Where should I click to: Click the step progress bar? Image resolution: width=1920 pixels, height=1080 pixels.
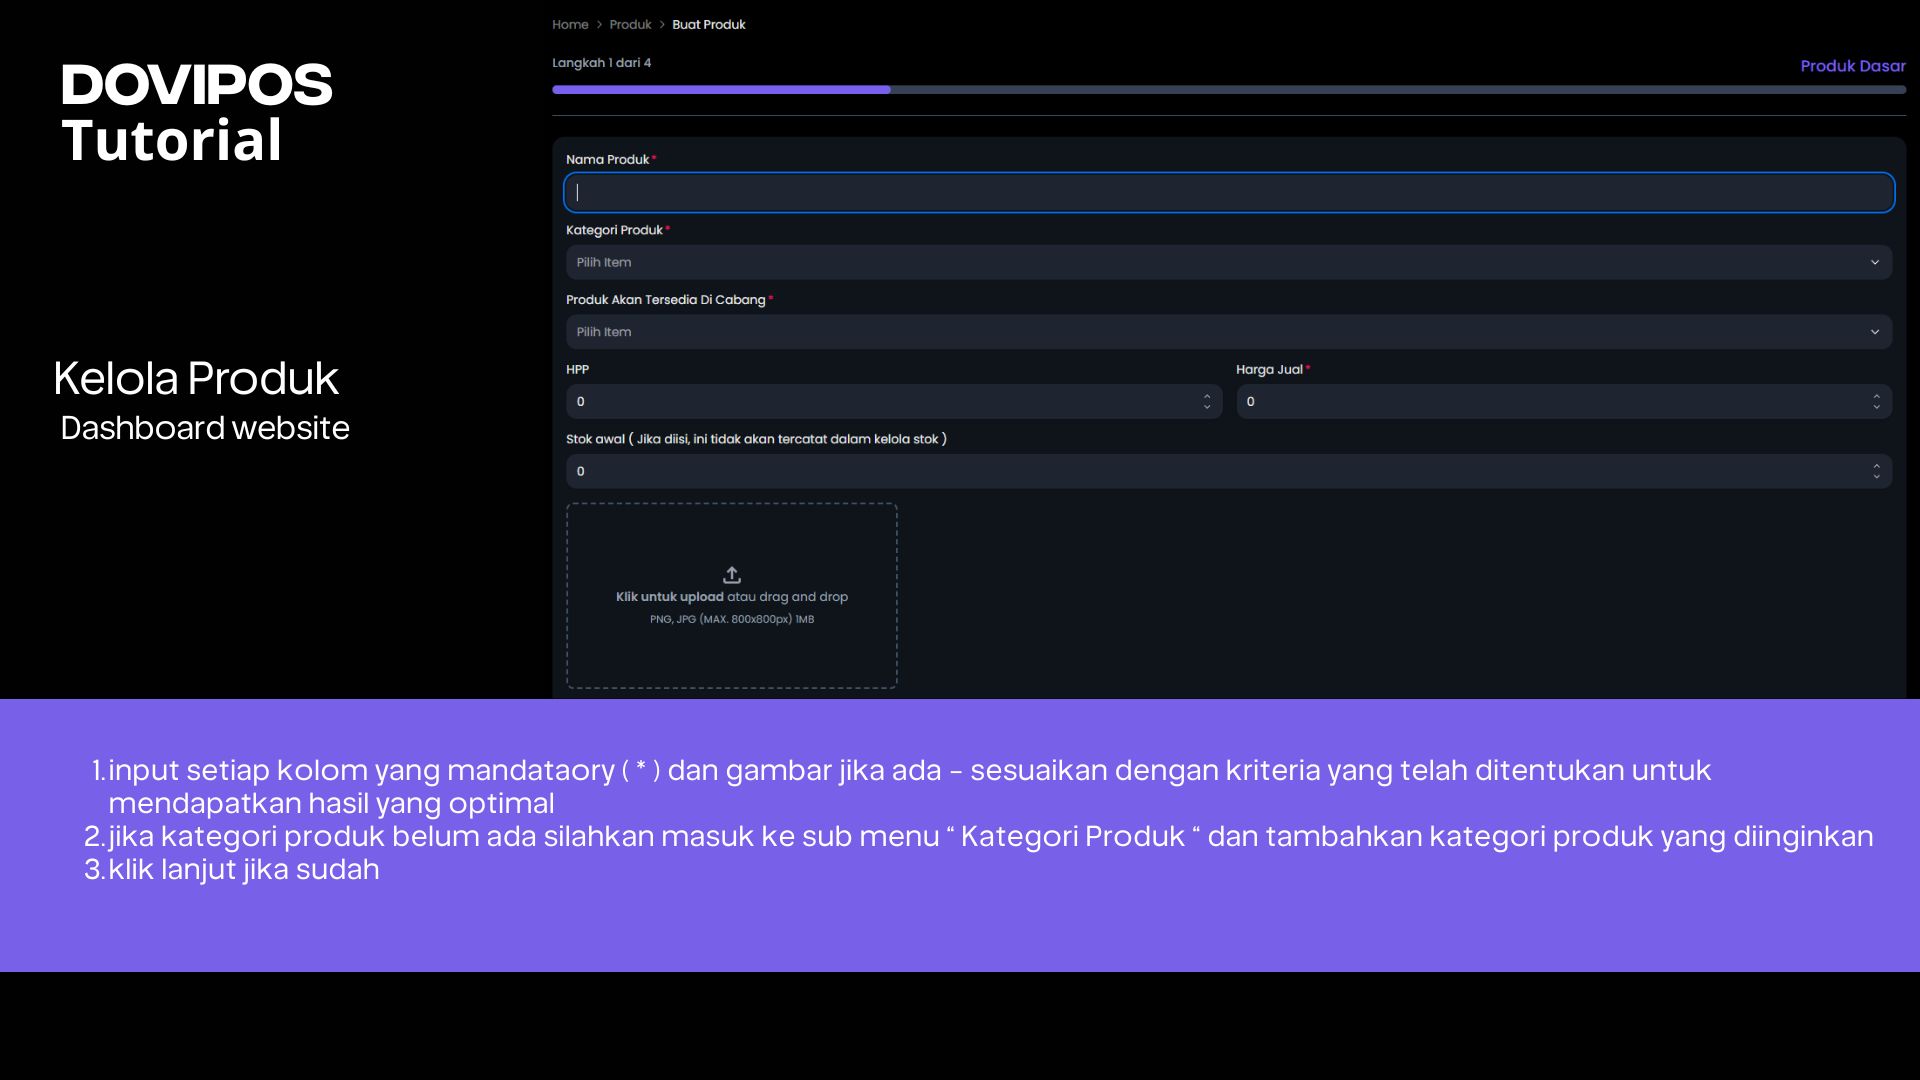pos(1228,90)
